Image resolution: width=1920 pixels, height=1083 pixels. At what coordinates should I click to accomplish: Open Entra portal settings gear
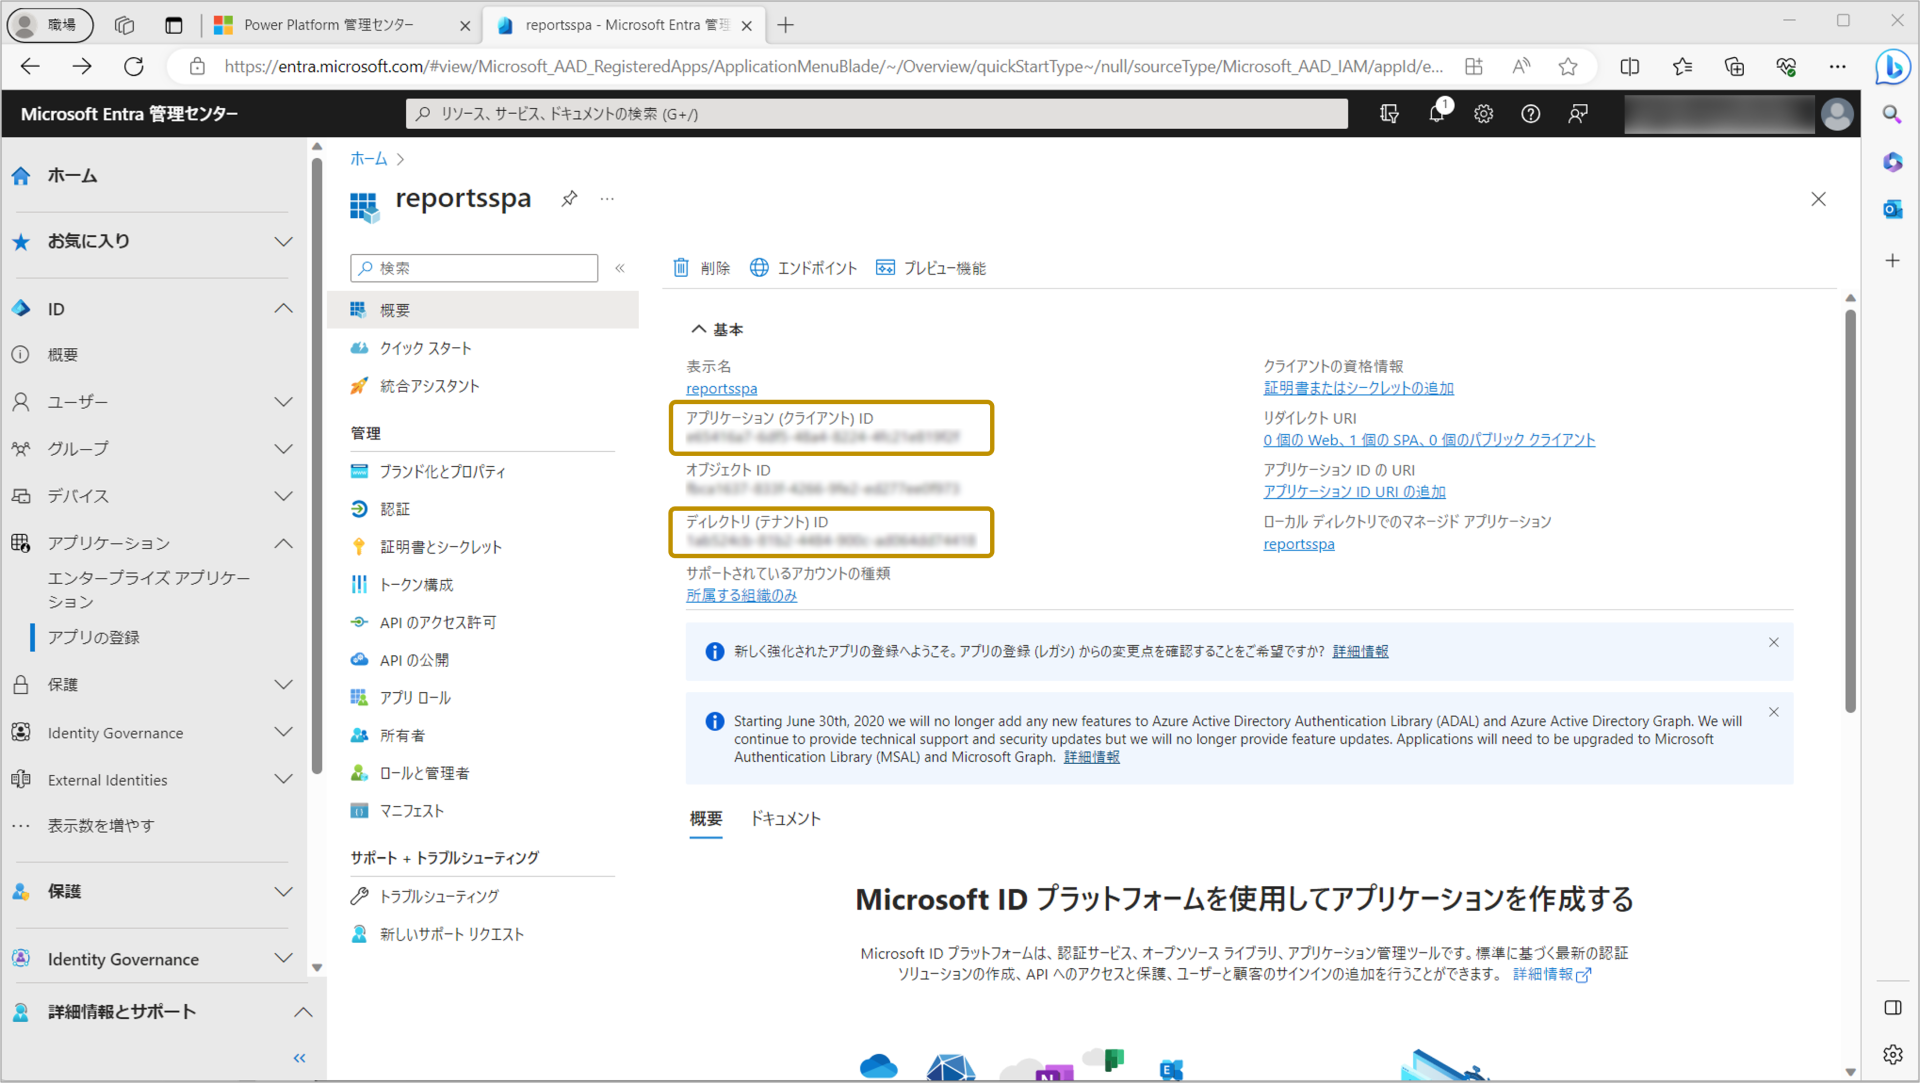[1483, 114]
